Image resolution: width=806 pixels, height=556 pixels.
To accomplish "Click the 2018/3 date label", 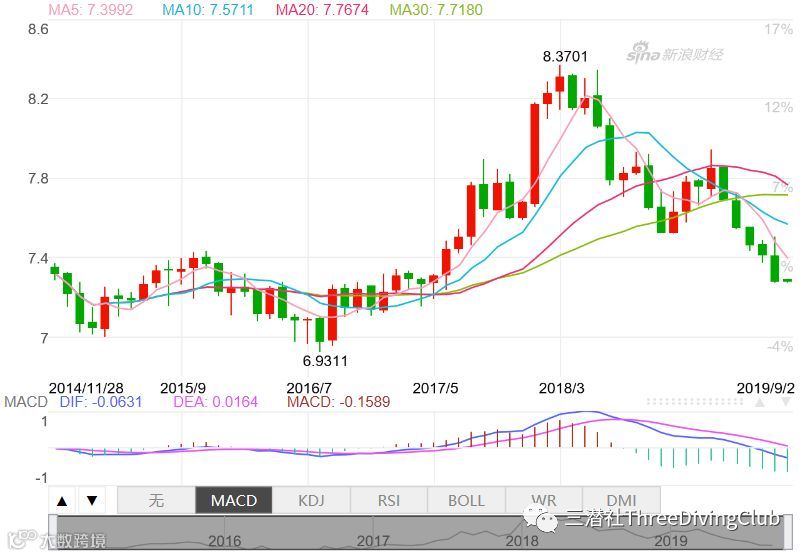I will pyautogui.click(x=561, y=388).
